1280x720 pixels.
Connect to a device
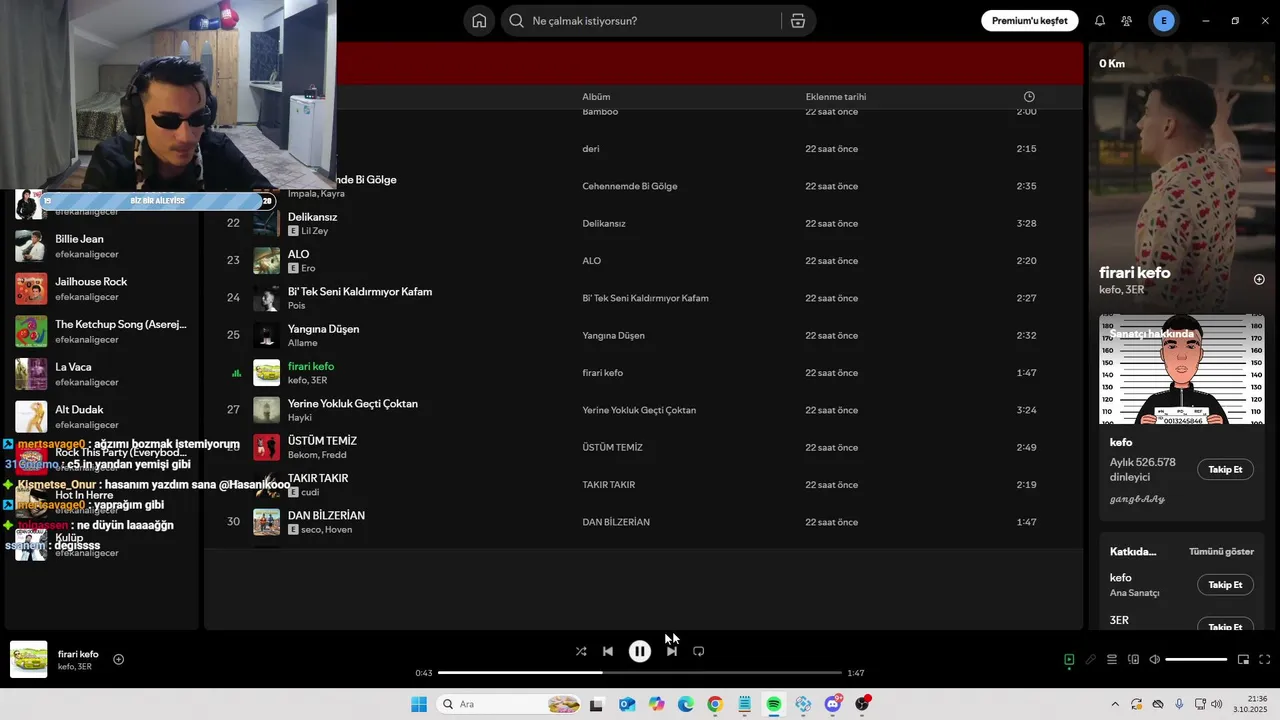[1134, 660]
